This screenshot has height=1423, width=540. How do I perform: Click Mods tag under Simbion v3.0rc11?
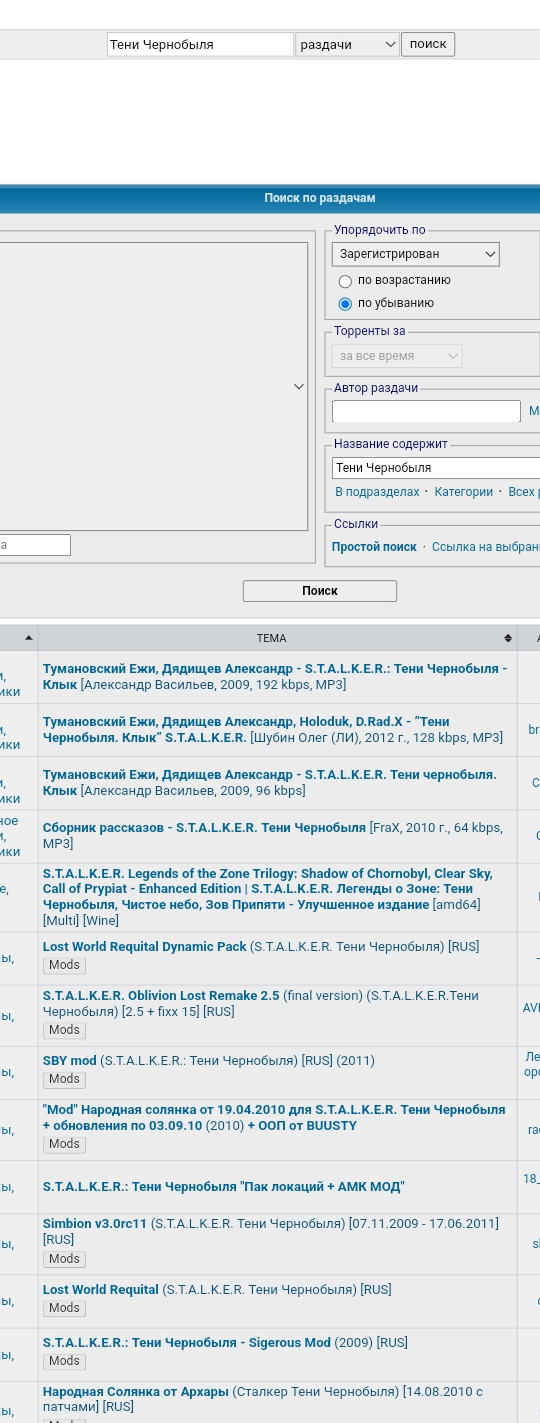(64, 1259)
